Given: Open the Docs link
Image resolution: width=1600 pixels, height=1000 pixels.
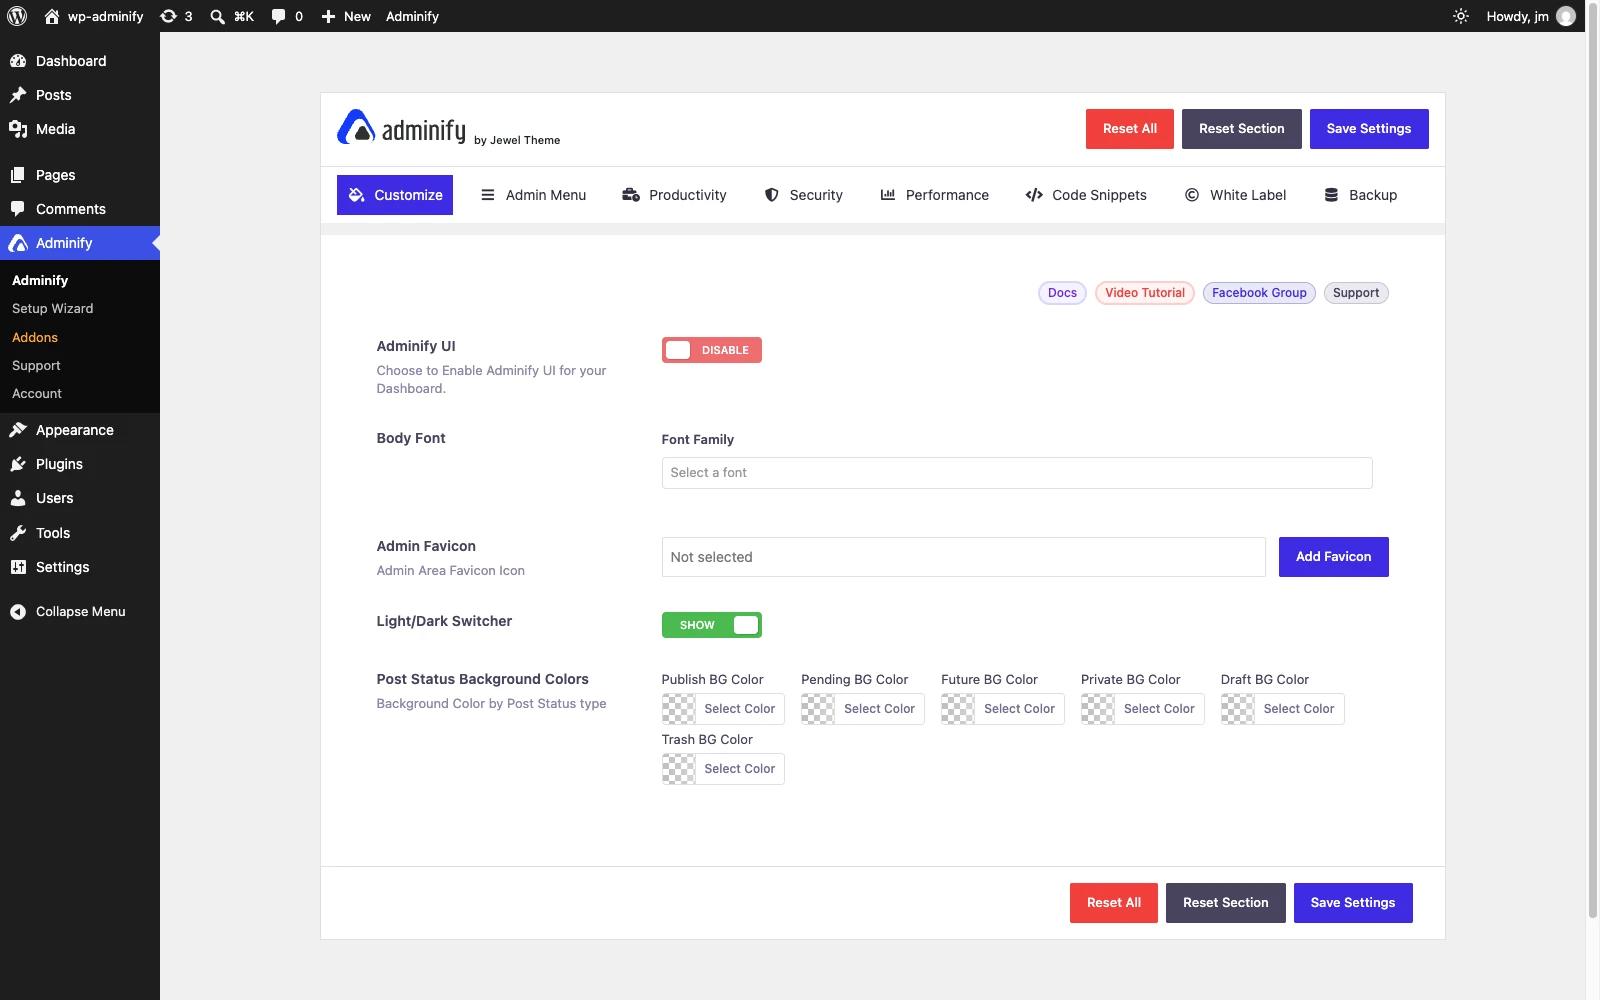Looking at the screenshot, I should [1062, 293].
